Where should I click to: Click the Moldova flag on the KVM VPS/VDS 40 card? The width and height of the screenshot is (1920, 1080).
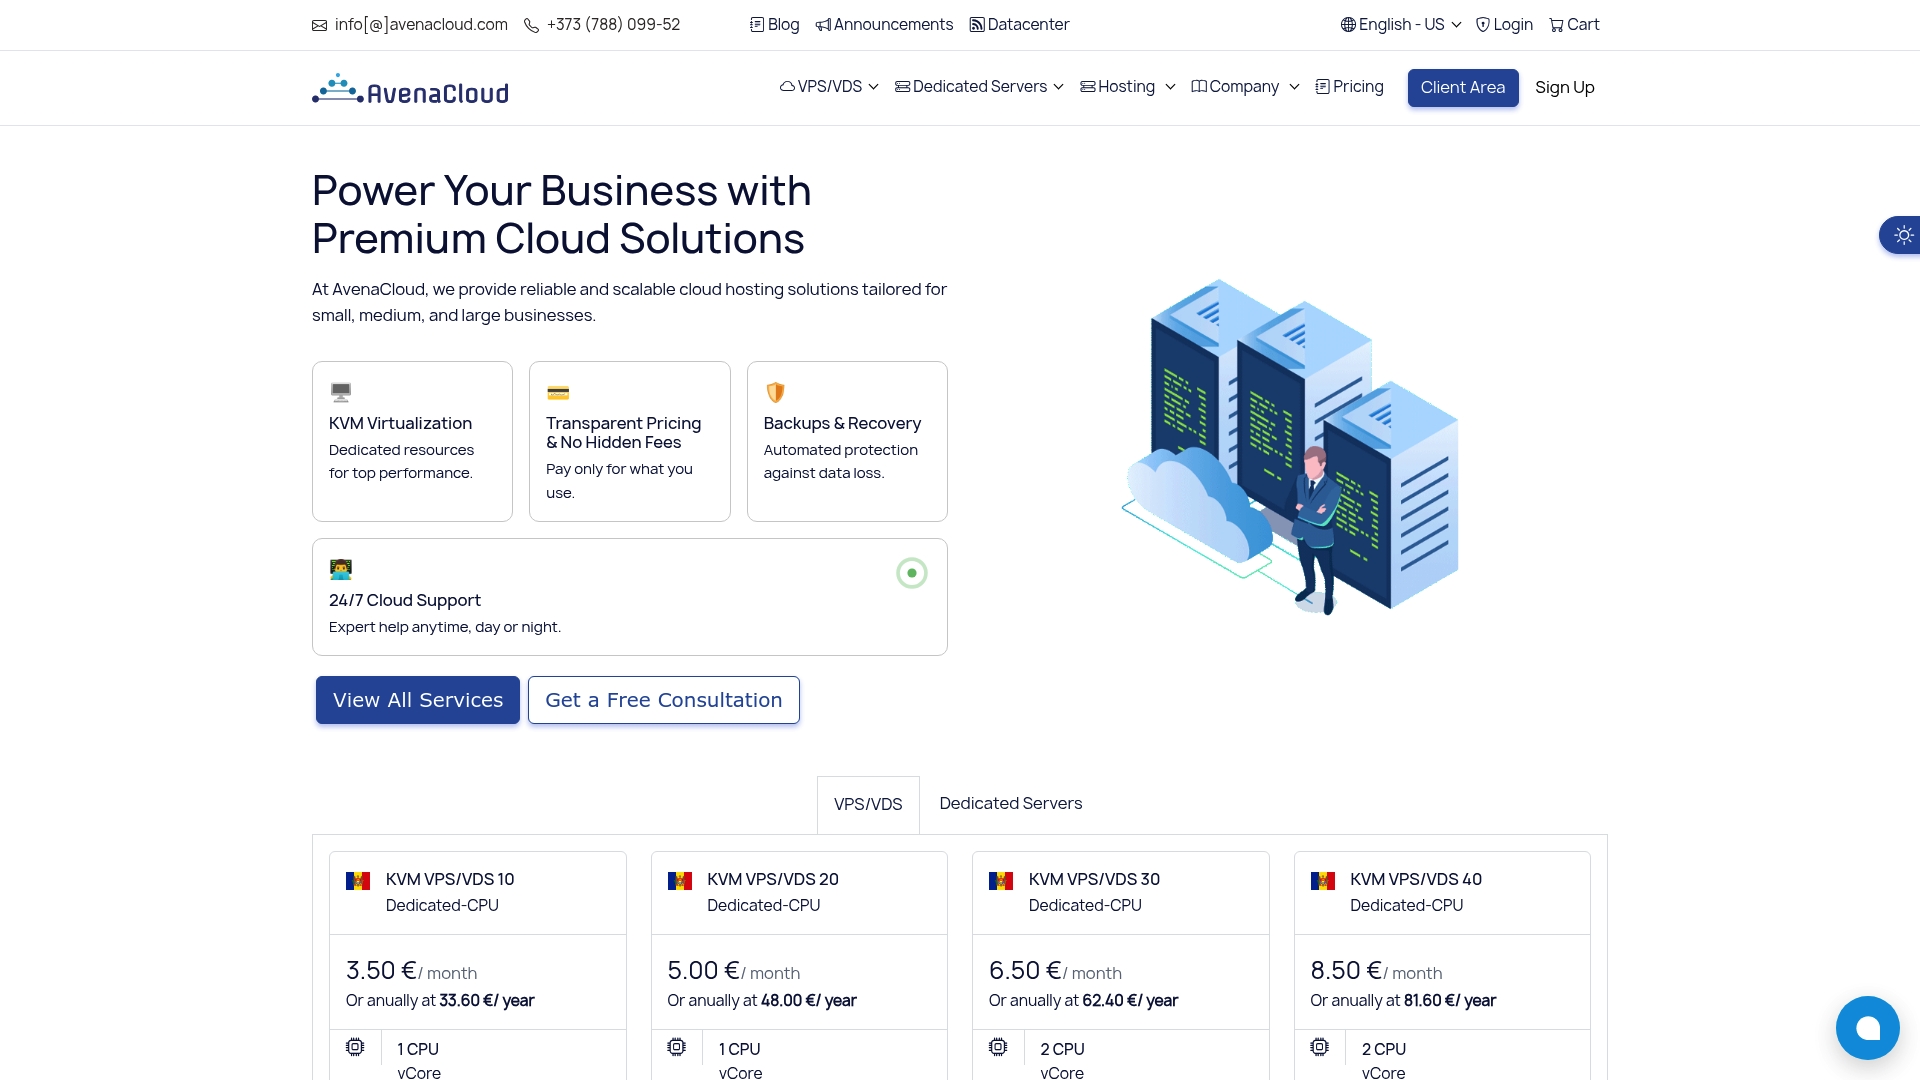pos(1322,881)
